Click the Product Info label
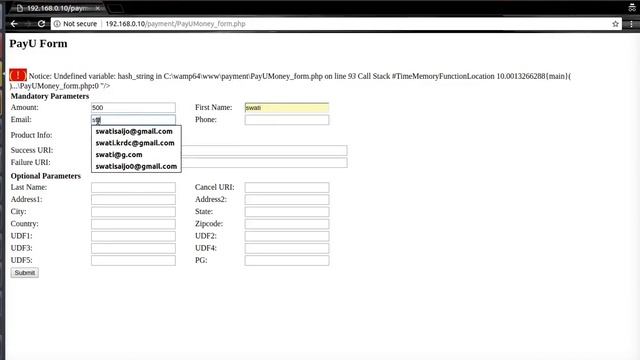 (x=31, y=135)
